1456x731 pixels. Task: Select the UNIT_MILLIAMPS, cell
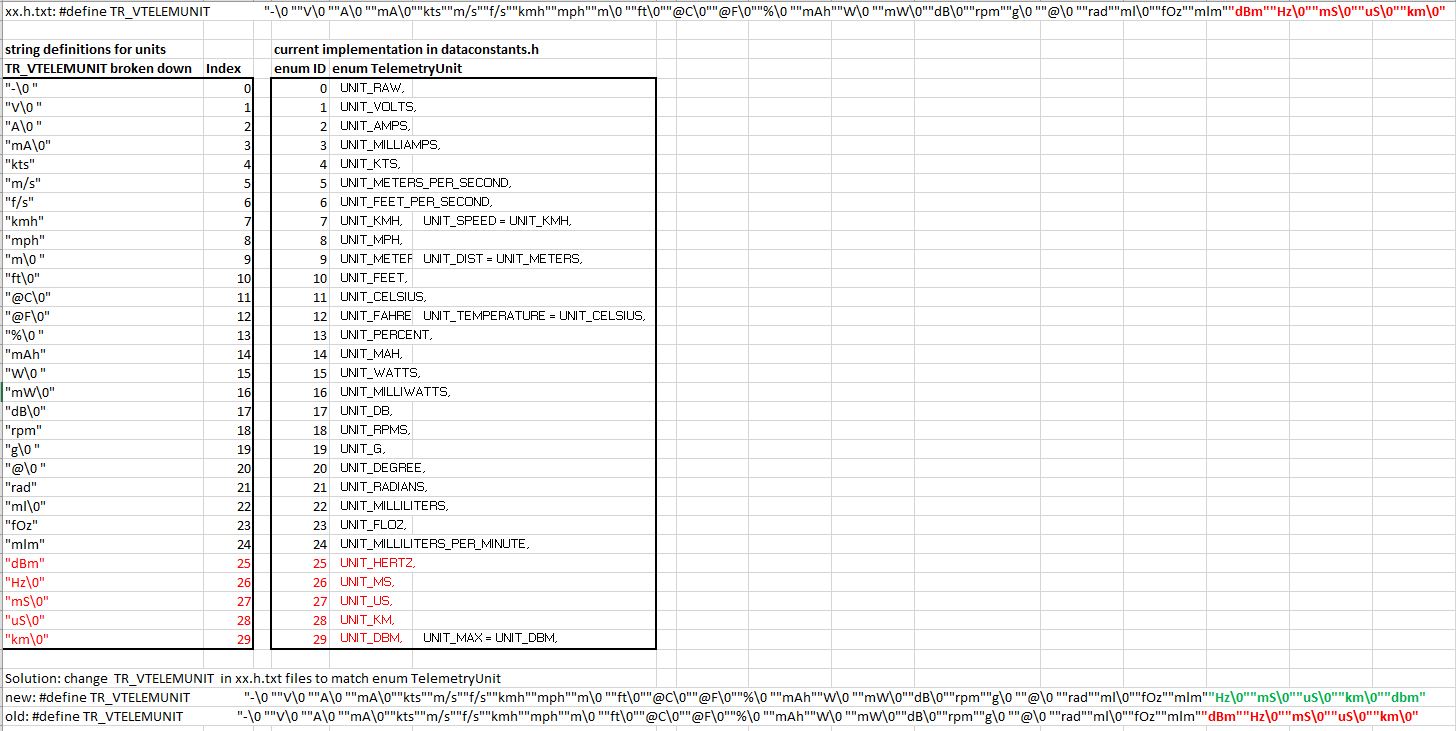pyautogui.click(x=389, y=145)
